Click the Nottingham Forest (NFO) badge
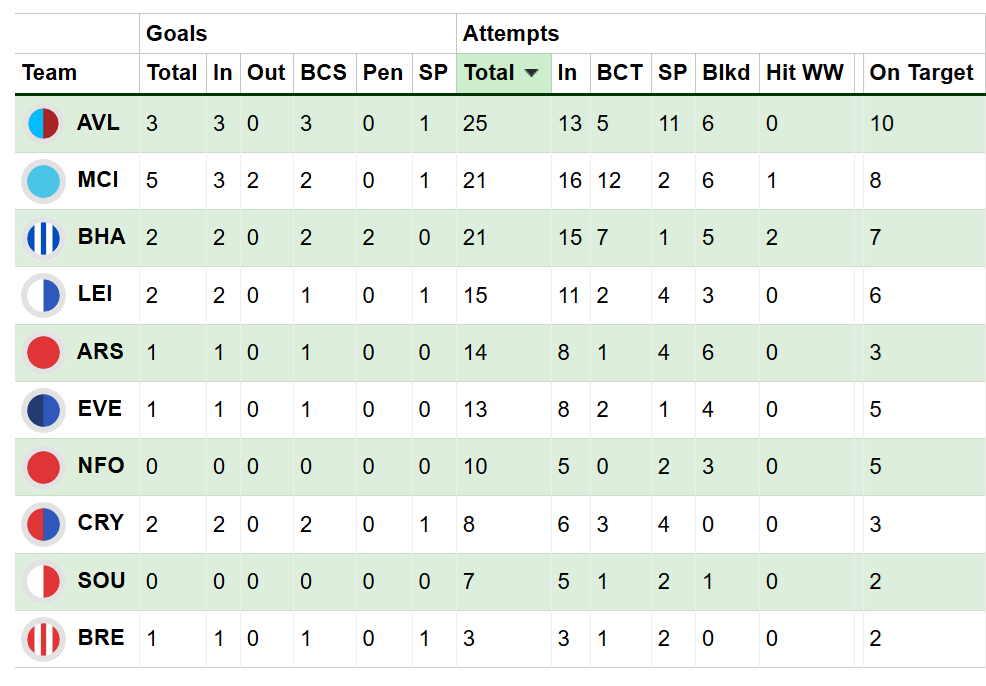986x686 pixels. coord(43,466)
